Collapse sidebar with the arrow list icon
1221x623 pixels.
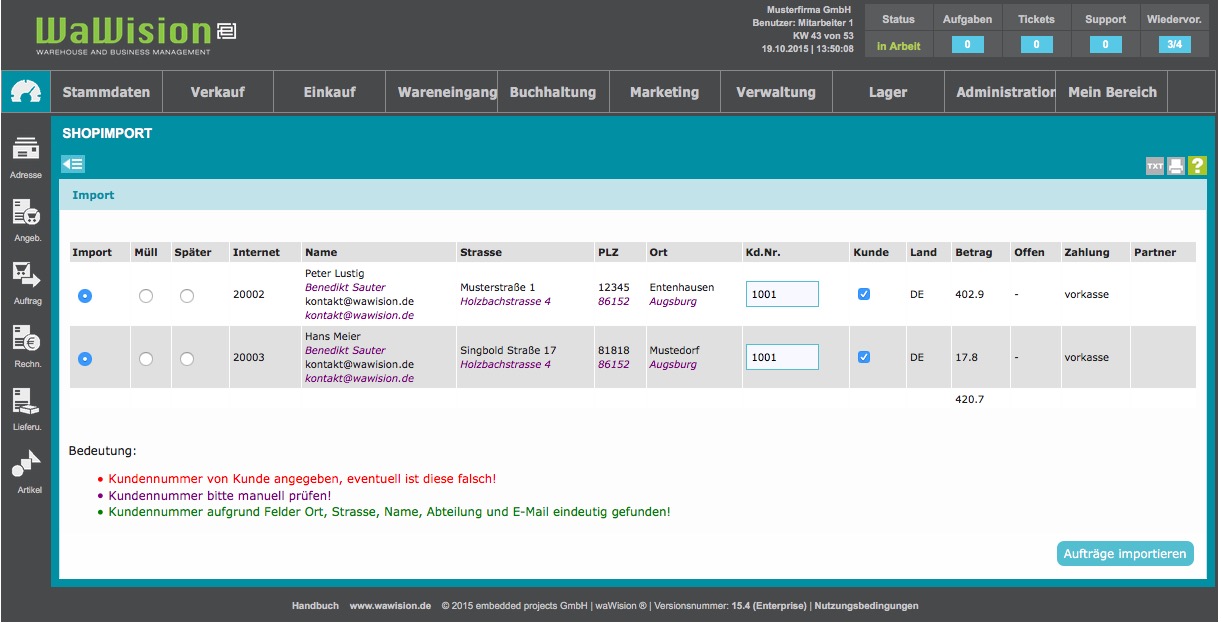coord(73,164)
